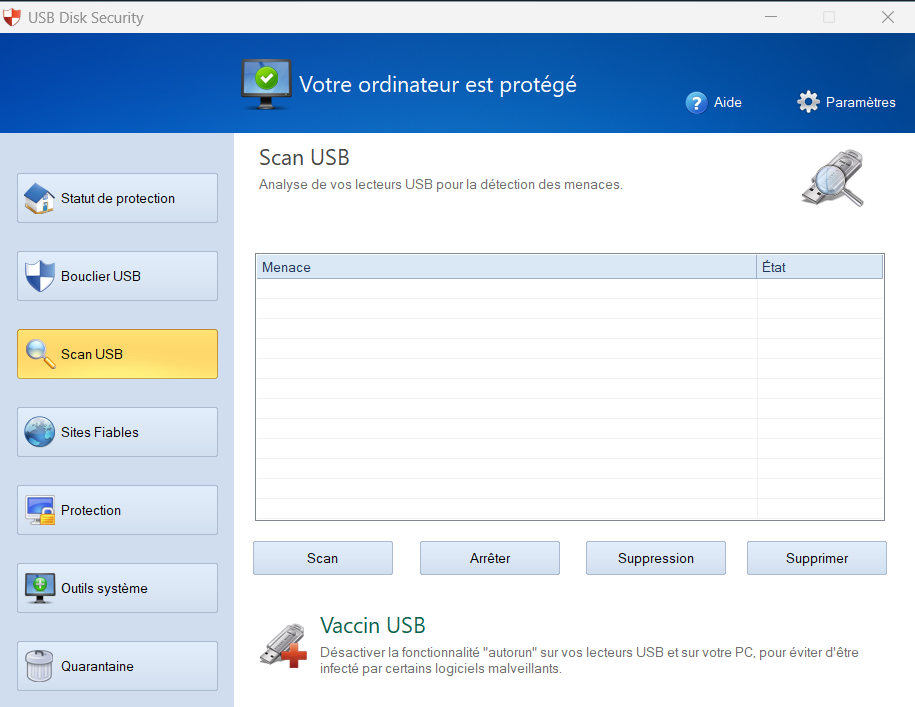915x707 pixels.
Task: Switch to the Quarantaine section
Action: (x=117, y=666)
